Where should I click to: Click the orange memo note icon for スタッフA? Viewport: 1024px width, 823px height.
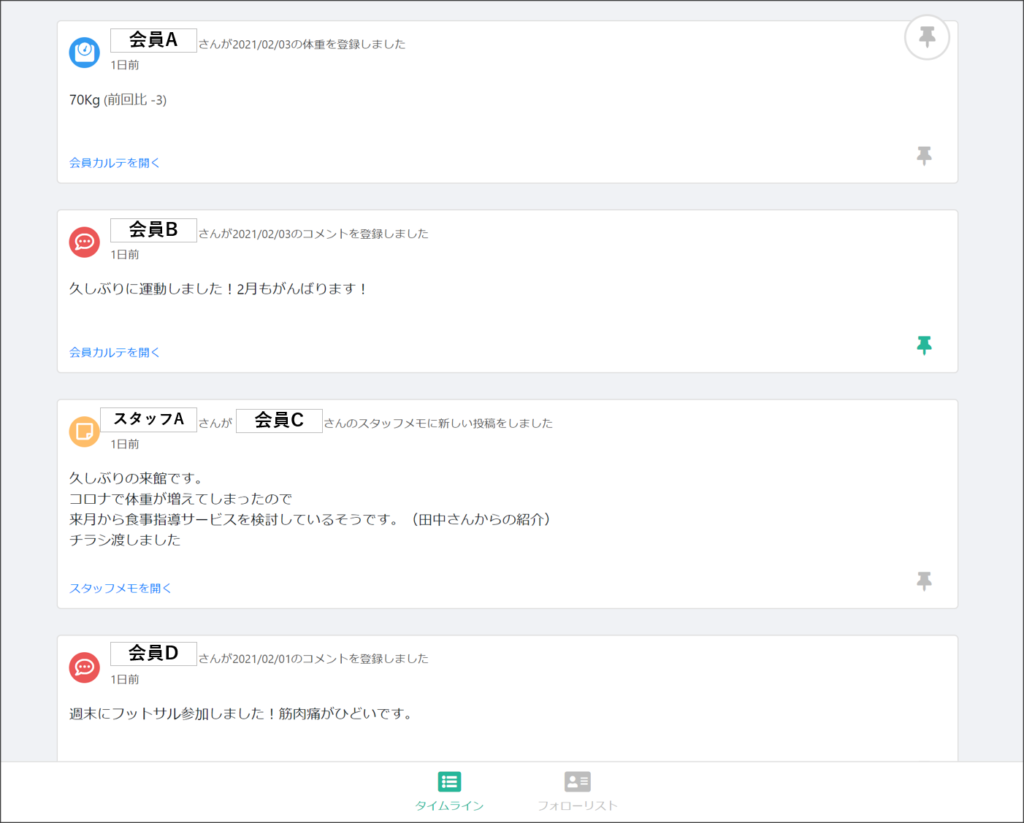click(x=84, y=431)
